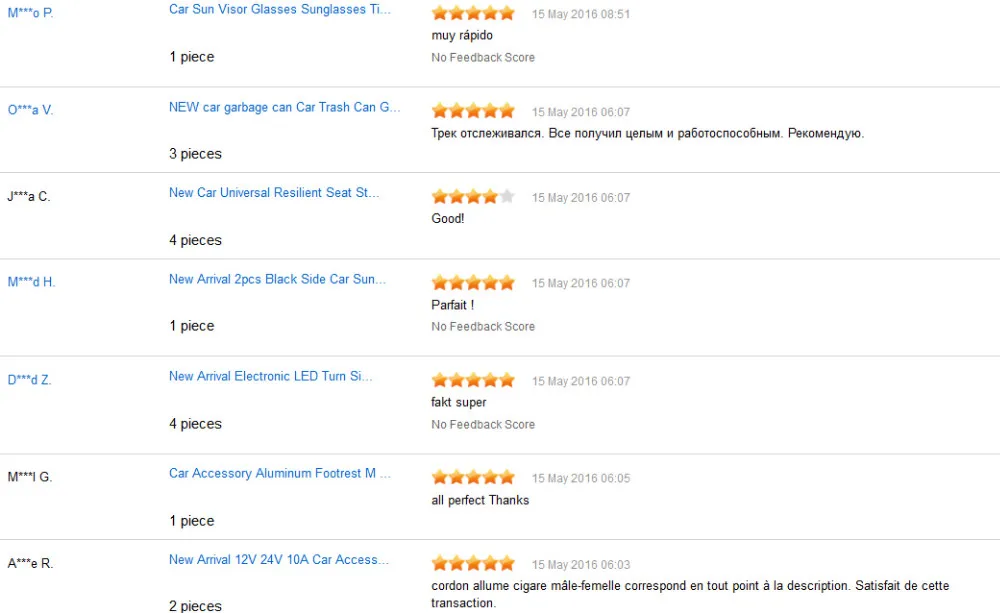Click star rating of 'cordon allume cigare' review
The height and width of the screenshot is (613, 1000).
click(x=473, y=563)
